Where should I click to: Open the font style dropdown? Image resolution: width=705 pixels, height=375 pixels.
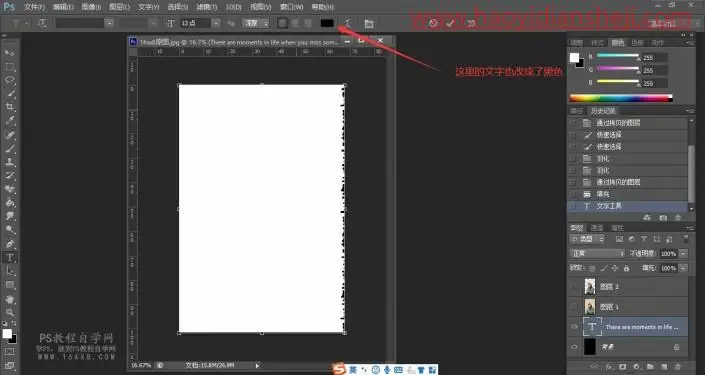click(154, 23)
